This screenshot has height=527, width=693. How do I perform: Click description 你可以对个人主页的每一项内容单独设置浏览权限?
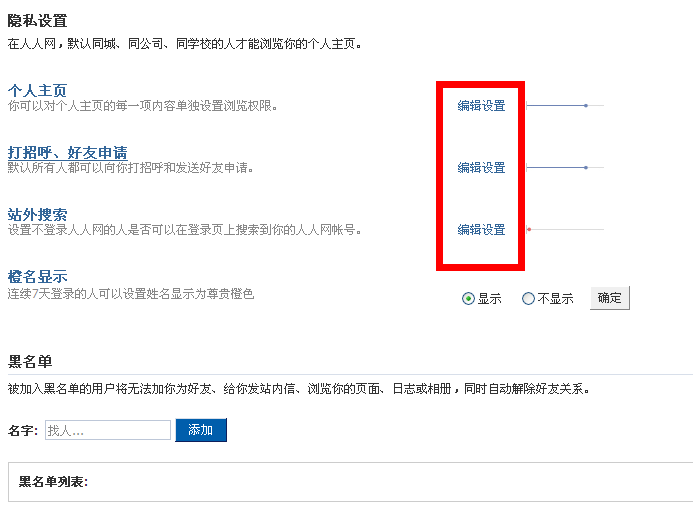142,106
